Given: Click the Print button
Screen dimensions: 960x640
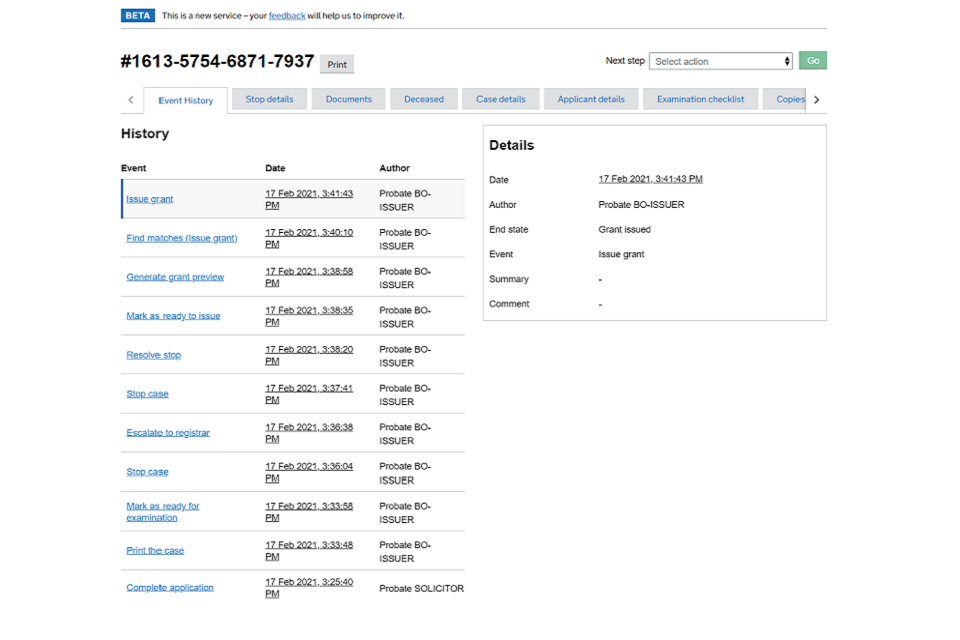Looking at the screenshot, I should click(x=337, y=65).
